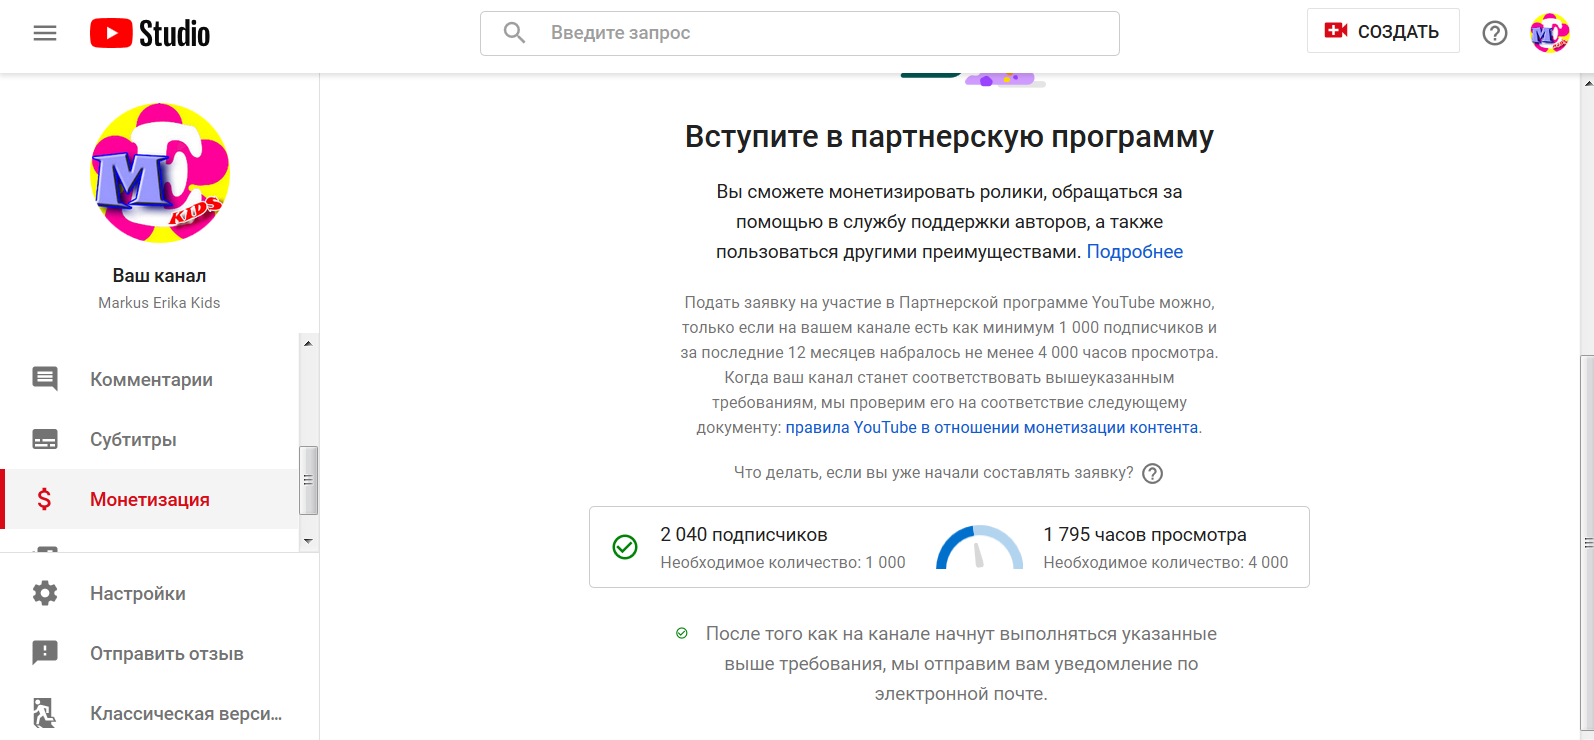Open the help question mark icon

click(1494, 33)
